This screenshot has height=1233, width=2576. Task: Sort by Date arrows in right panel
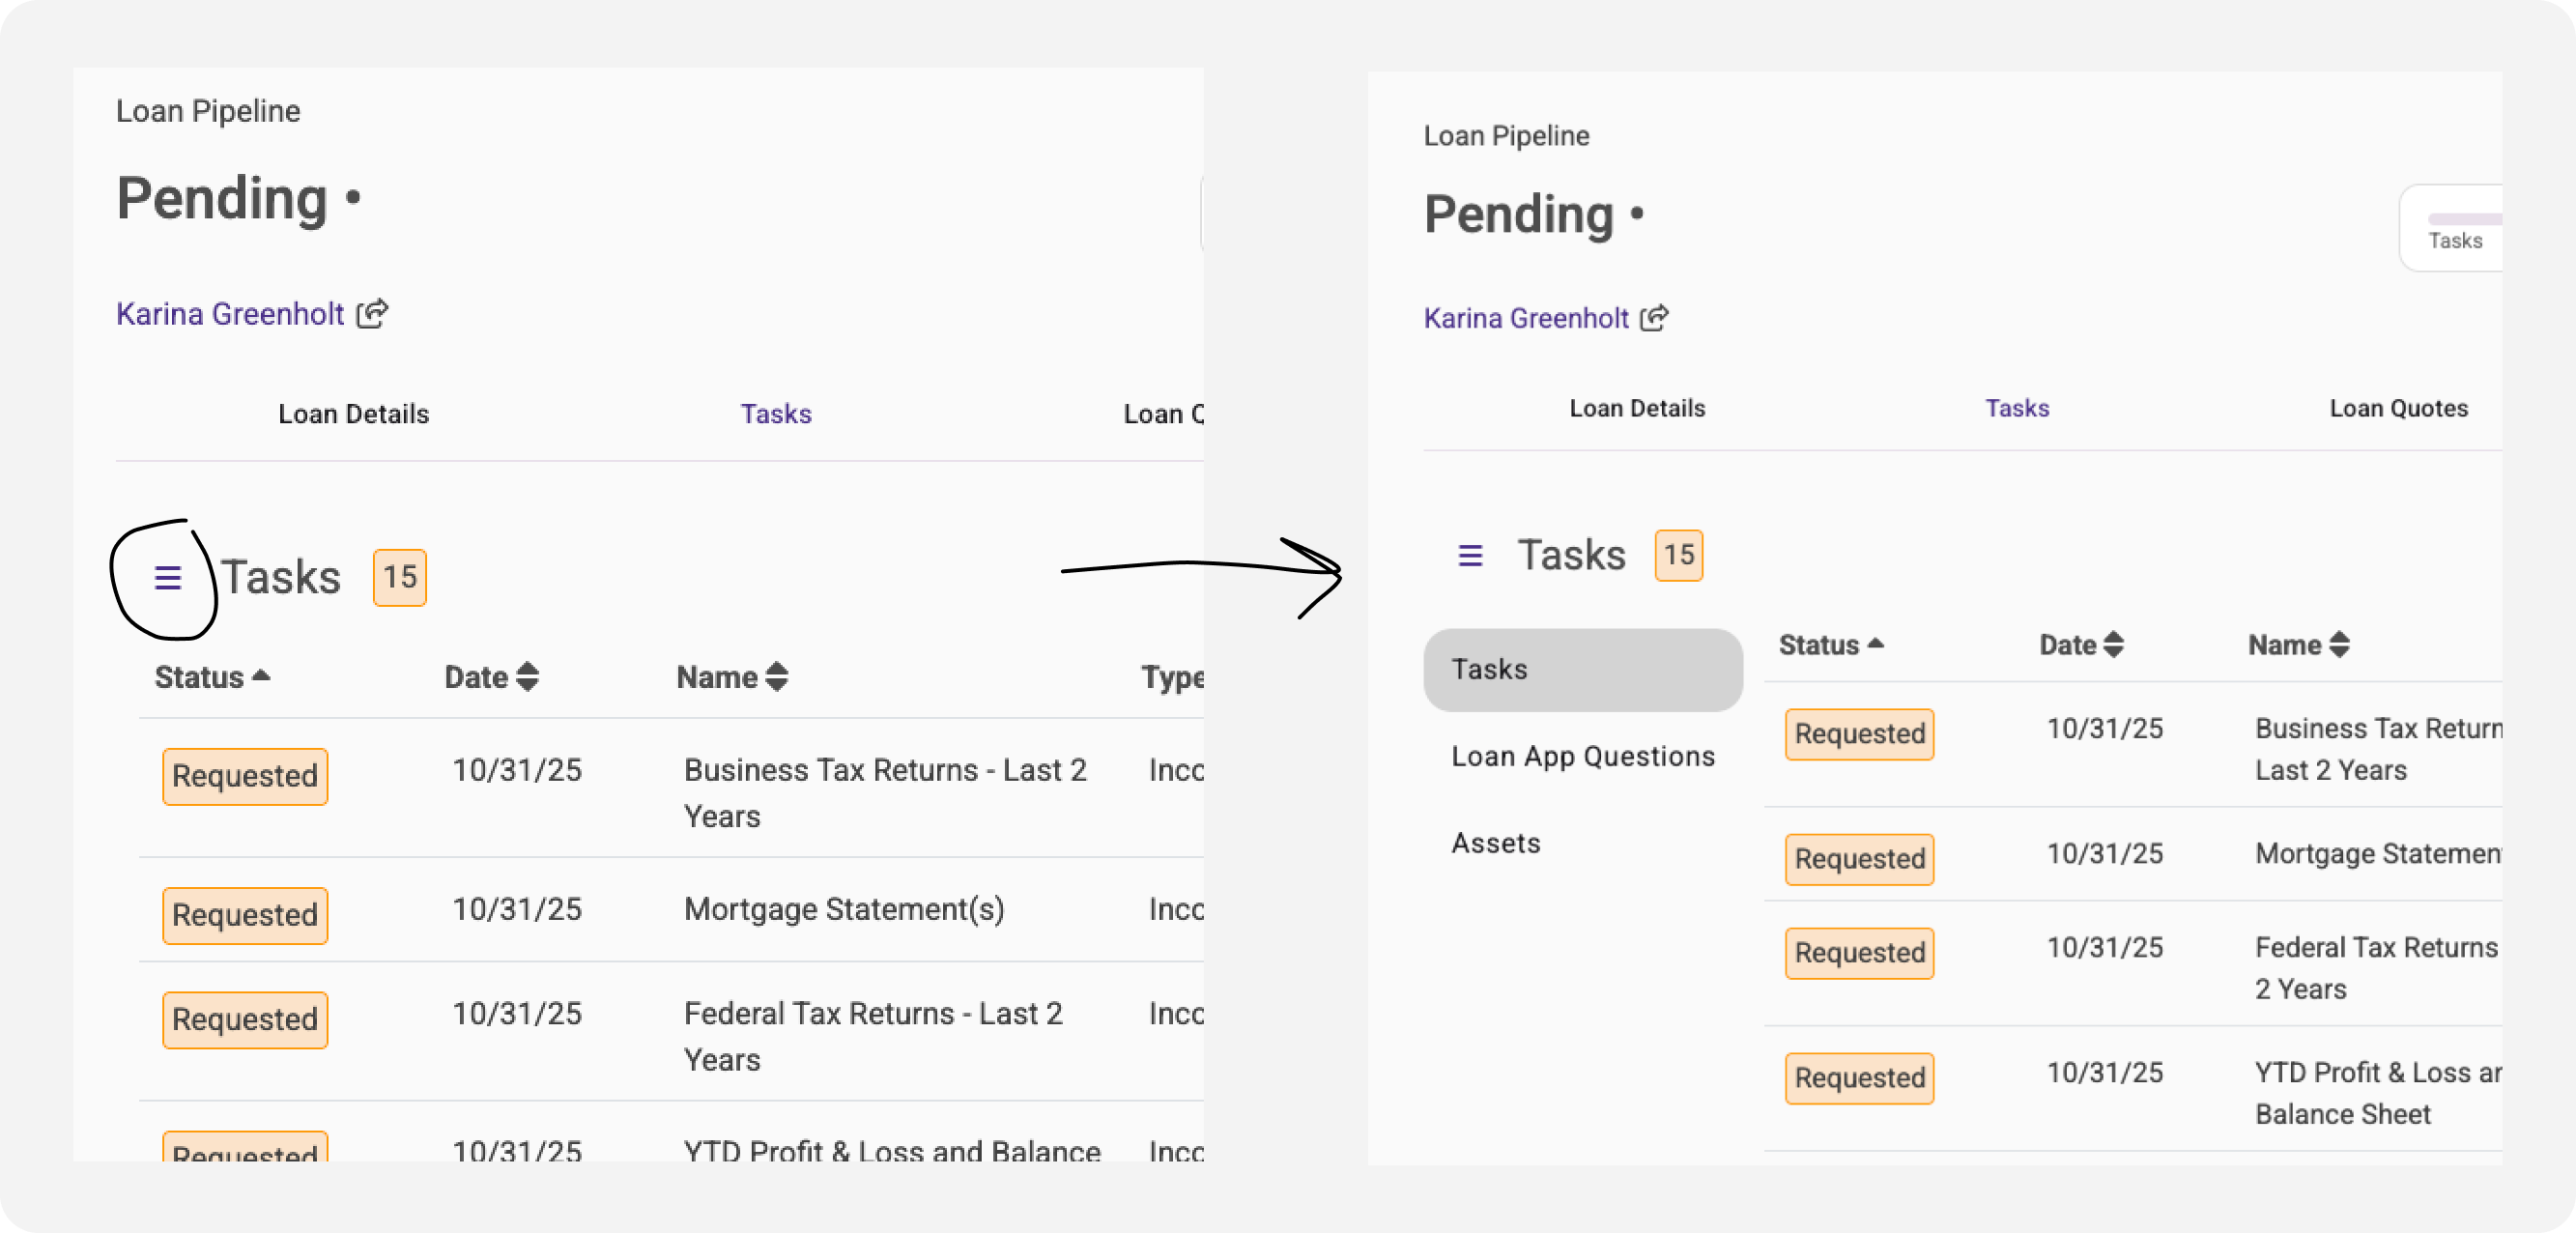[2112, 645]
